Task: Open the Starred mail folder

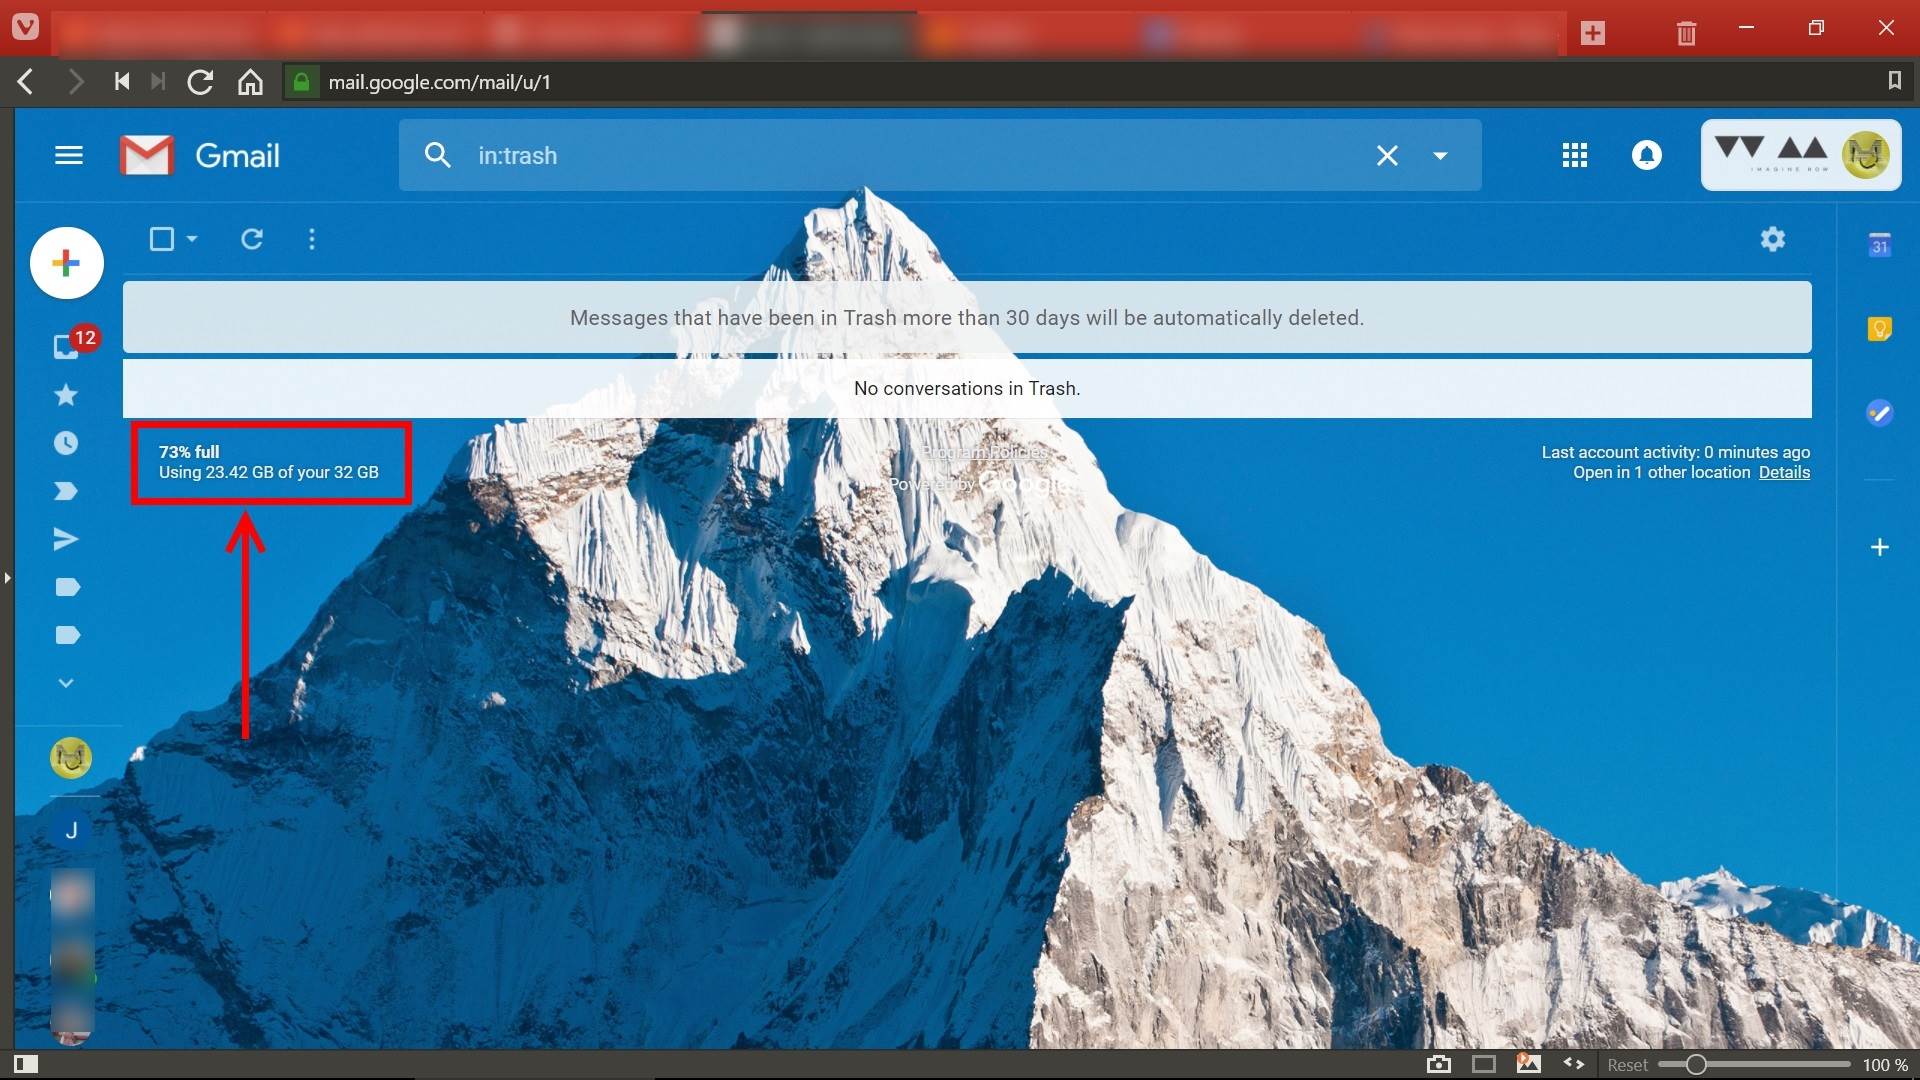Action: (x=66, y=395)
